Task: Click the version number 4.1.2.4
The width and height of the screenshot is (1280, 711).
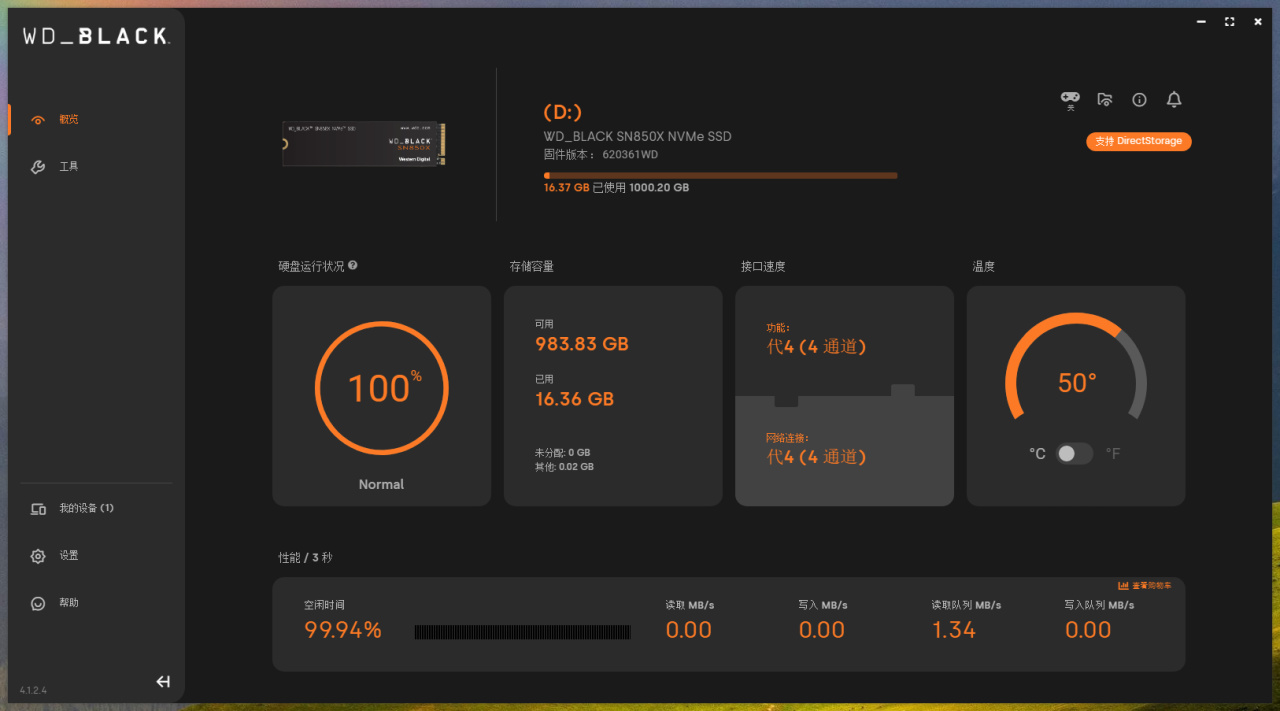Action: [34, 690]
